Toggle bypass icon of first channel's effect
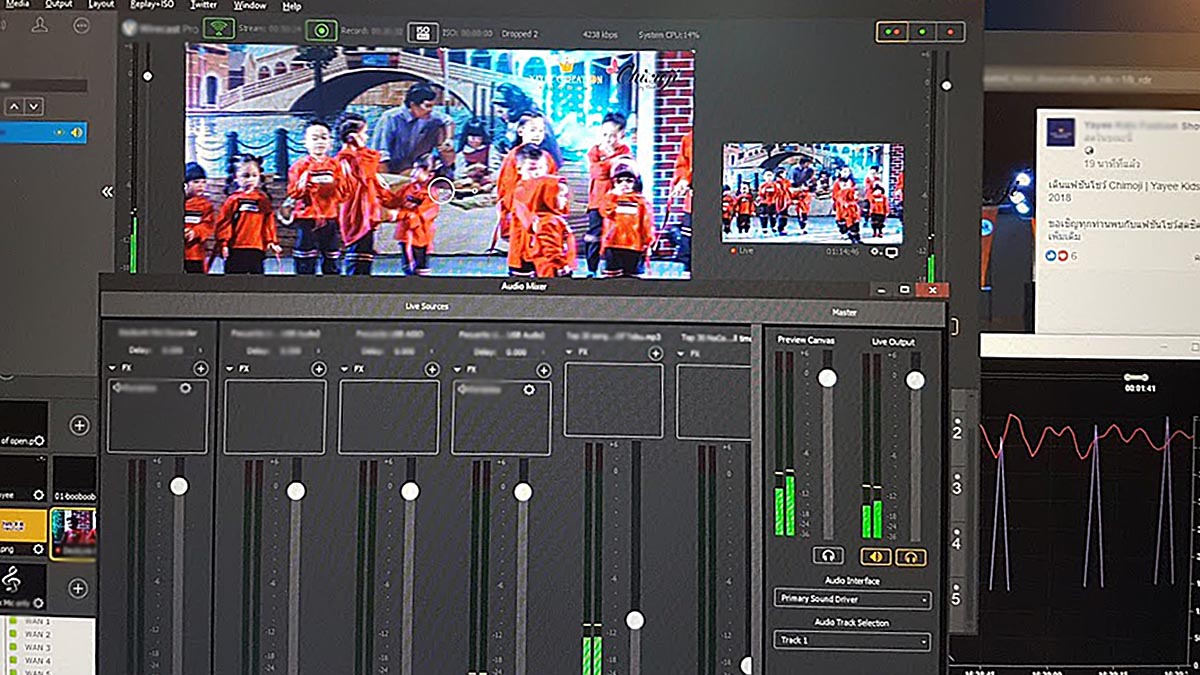This screenshot has width=1200, height=675. point(119,388)
